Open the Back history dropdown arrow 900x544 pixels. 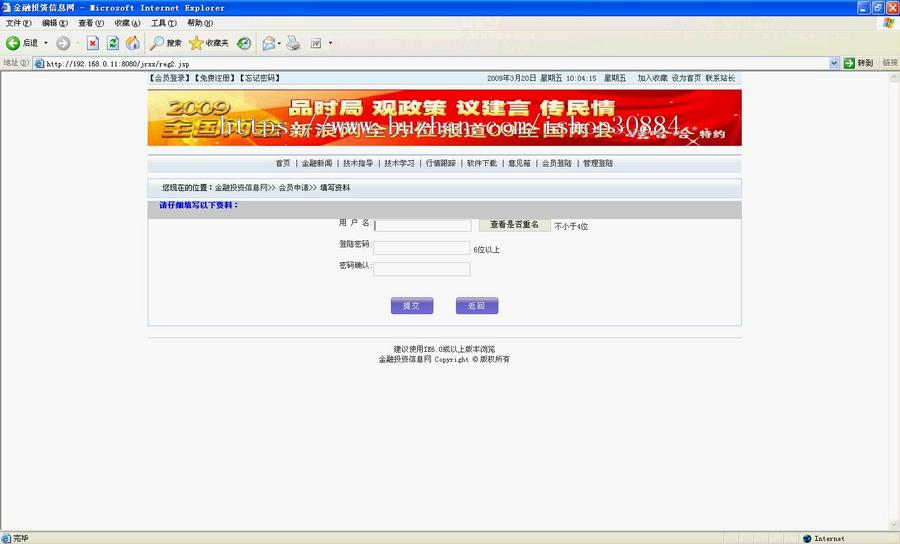(x=46, y=43)
